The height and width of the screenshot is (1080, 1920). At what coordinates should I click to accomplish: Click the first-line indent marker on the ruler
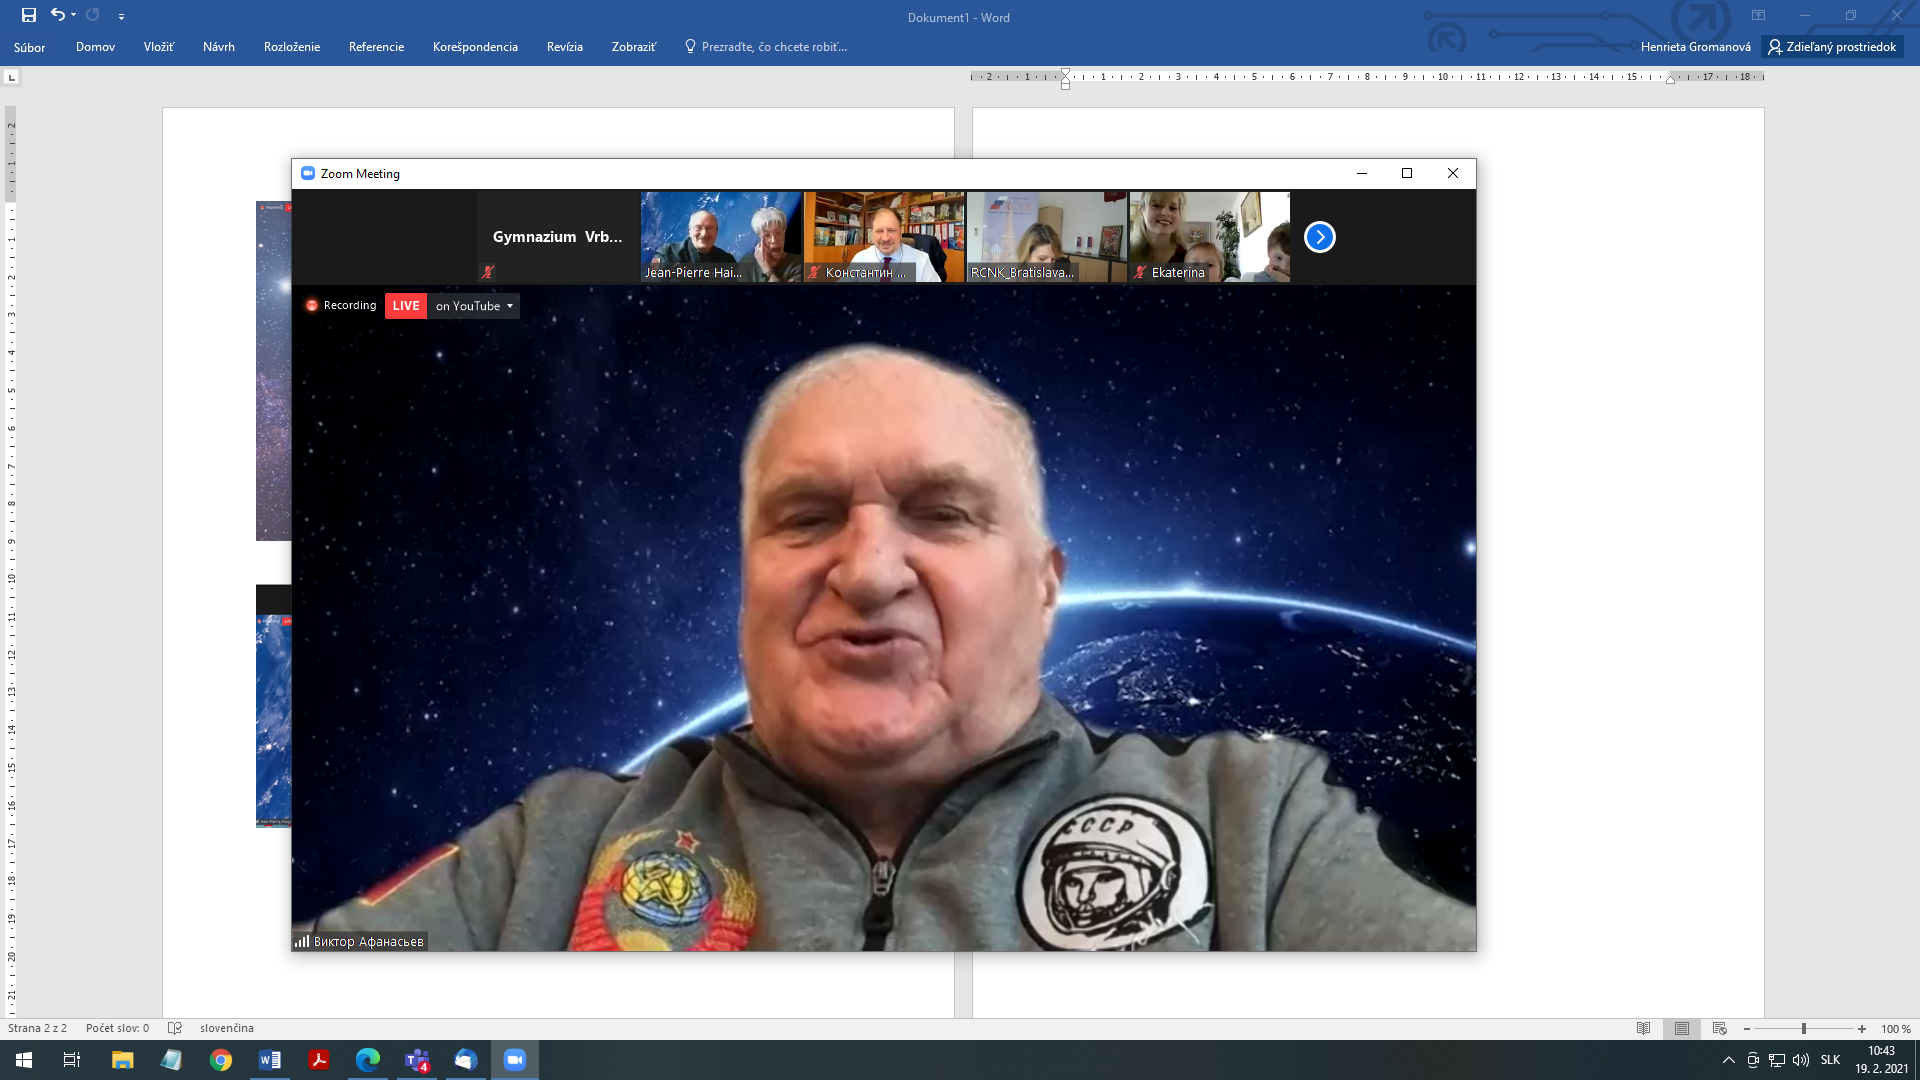[x=1065, y=72]
